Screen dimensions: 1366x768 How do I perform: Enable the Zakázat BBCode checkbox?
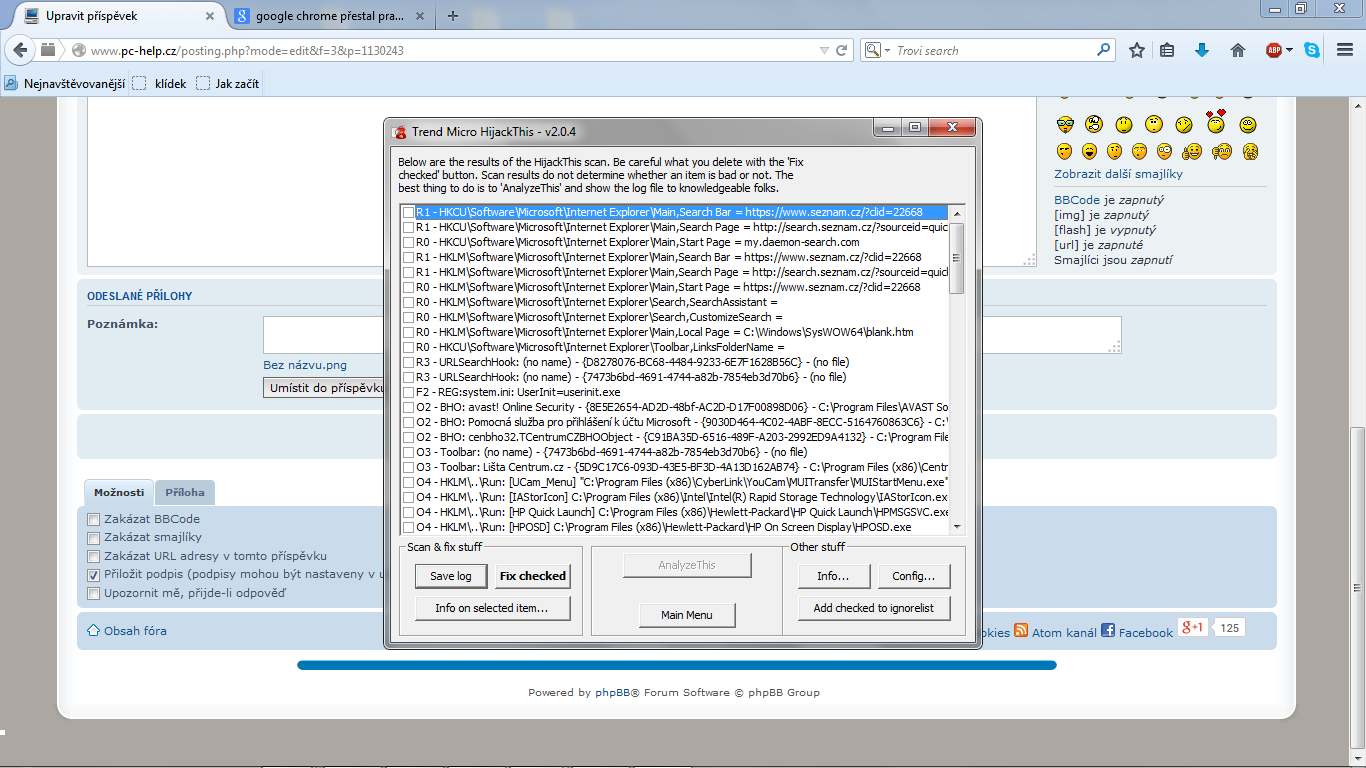pos(94,519)
